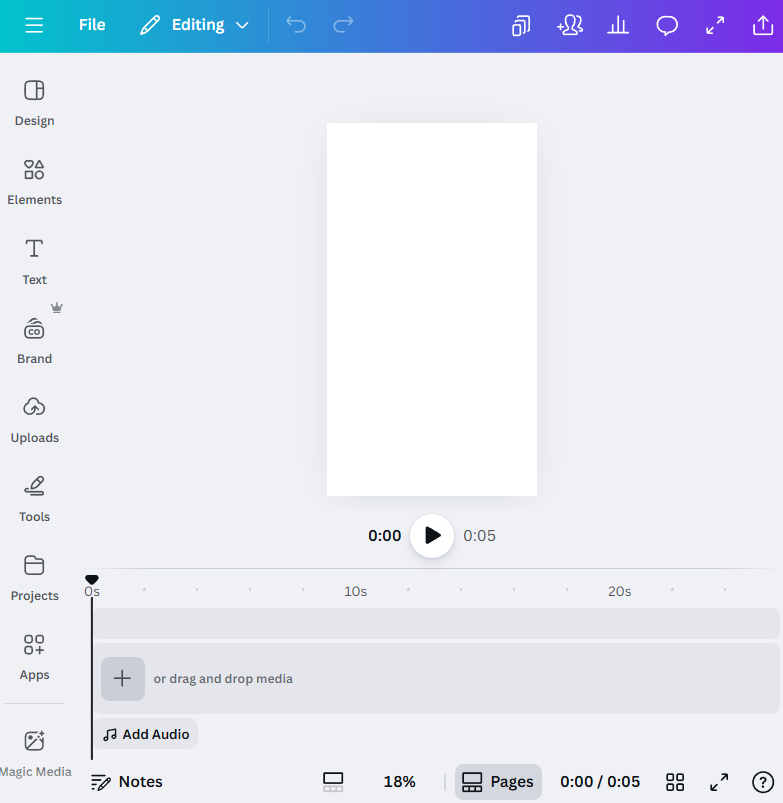783x803 pixels.
Task: Open the Elements panel in the sidebar
Action: [x=34, y=181]
